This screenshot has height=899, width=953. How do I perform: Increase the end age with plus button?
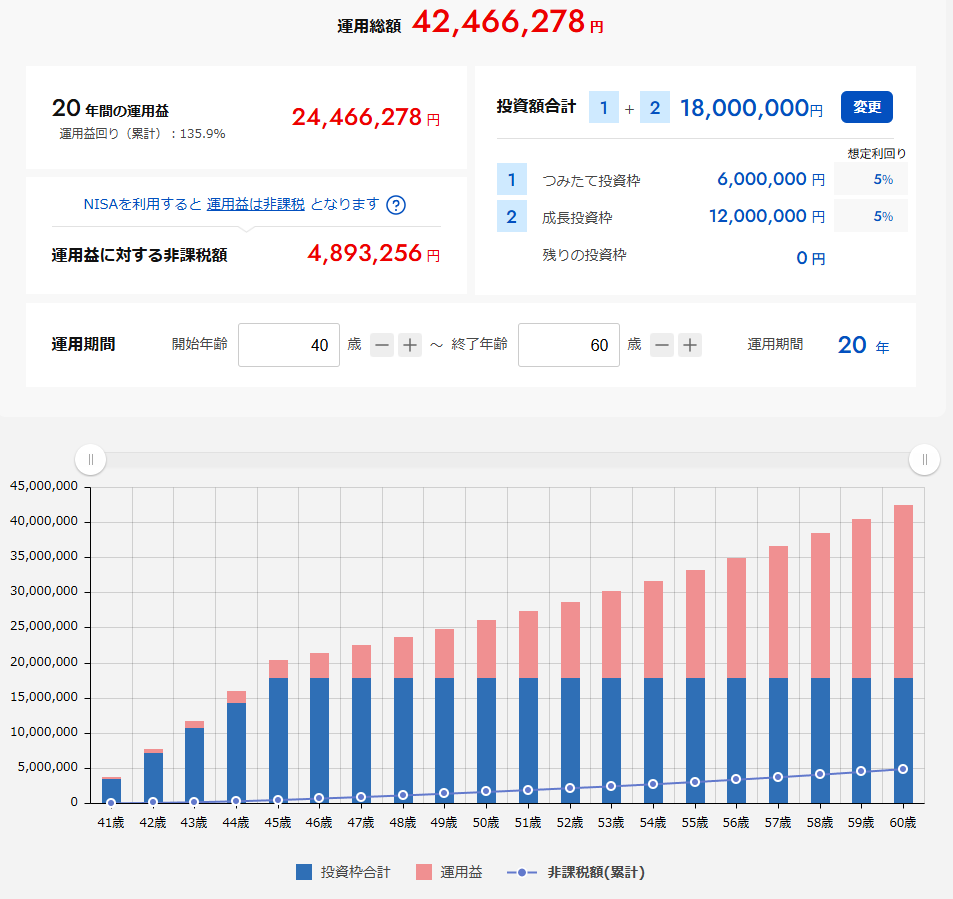click(x=690, y=345)
